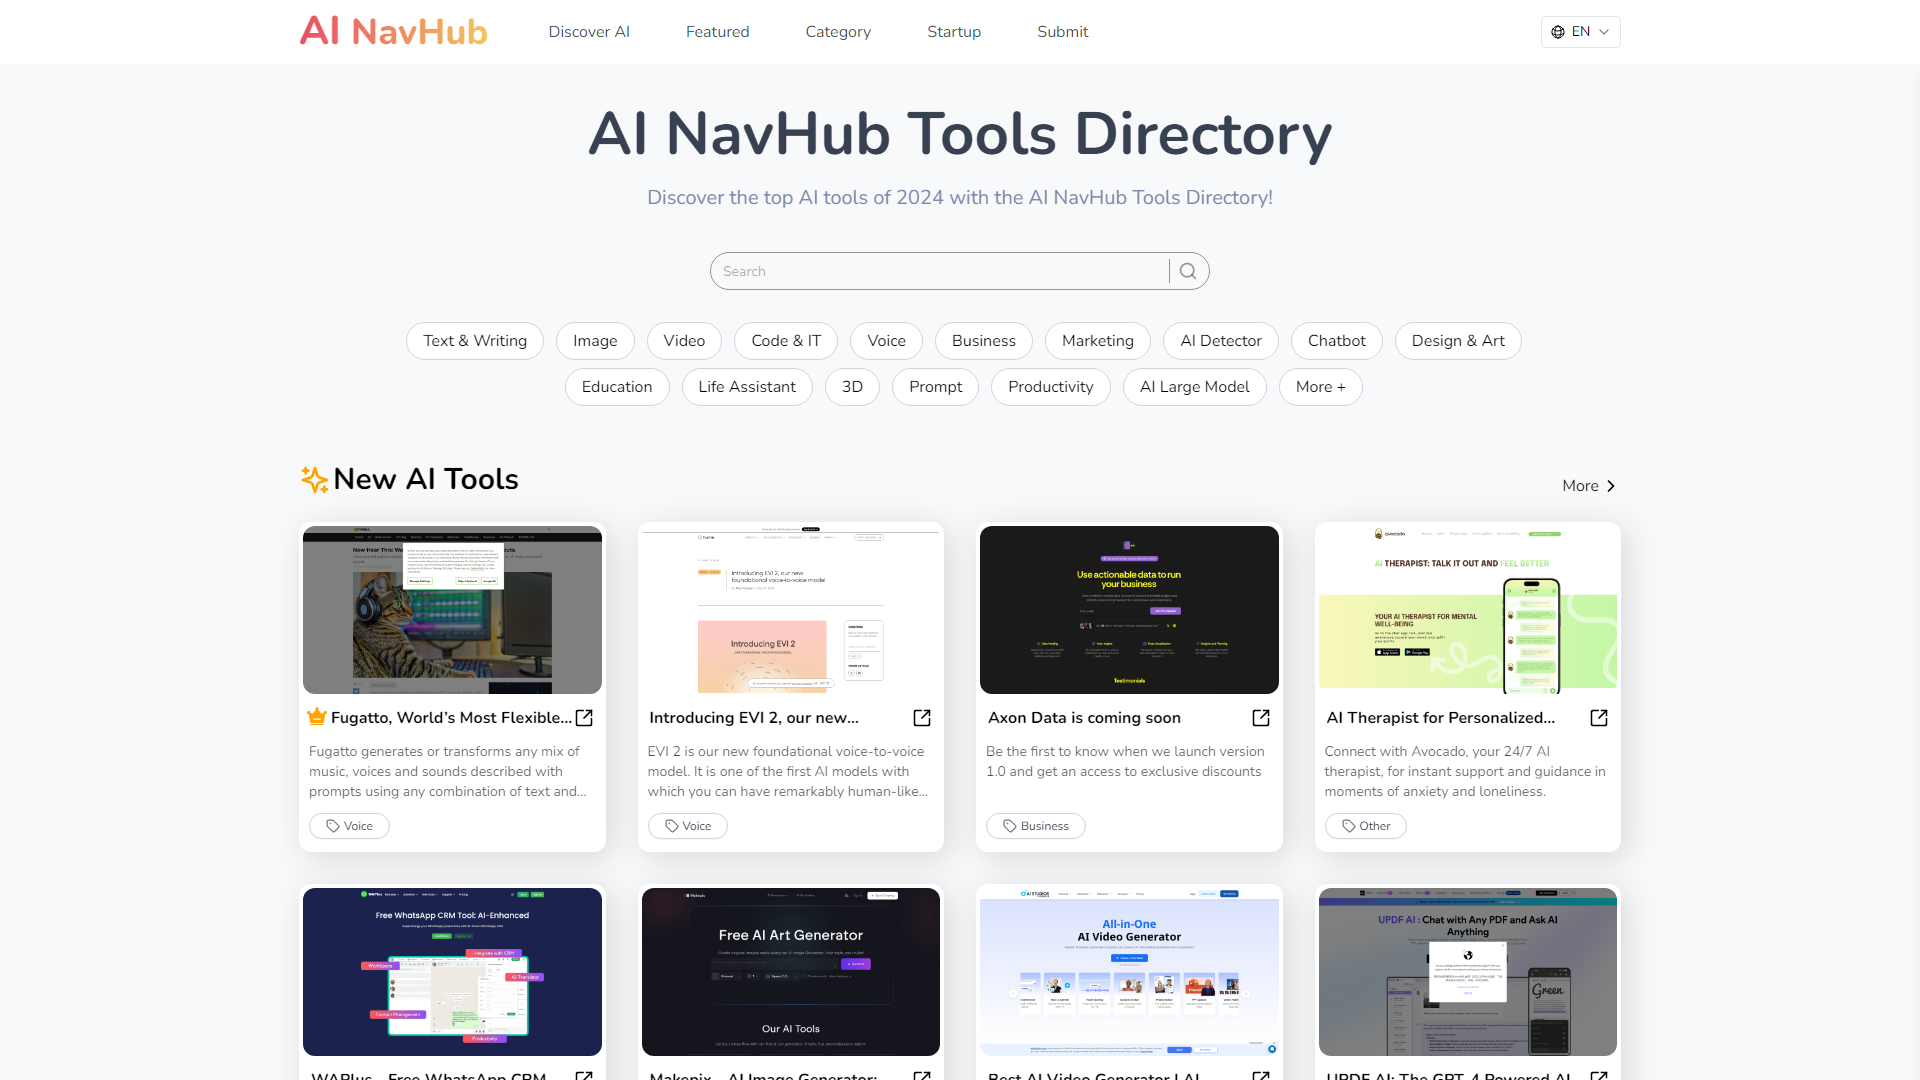Click the 3D category filter icon
The width and height of the screenshot is (1920, 1080).
point(852,386)
